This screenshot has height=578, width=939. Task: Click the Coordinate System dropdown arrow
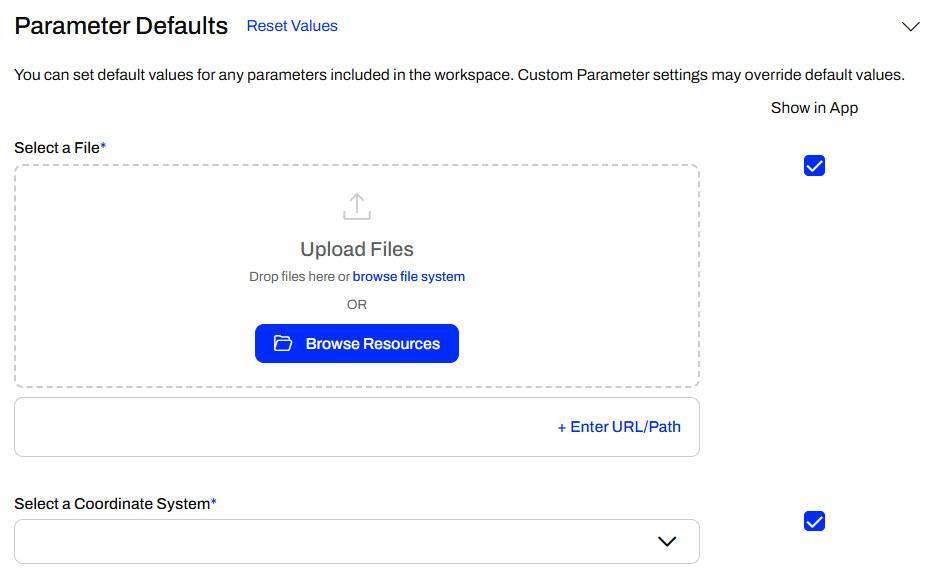coord(667,541)
